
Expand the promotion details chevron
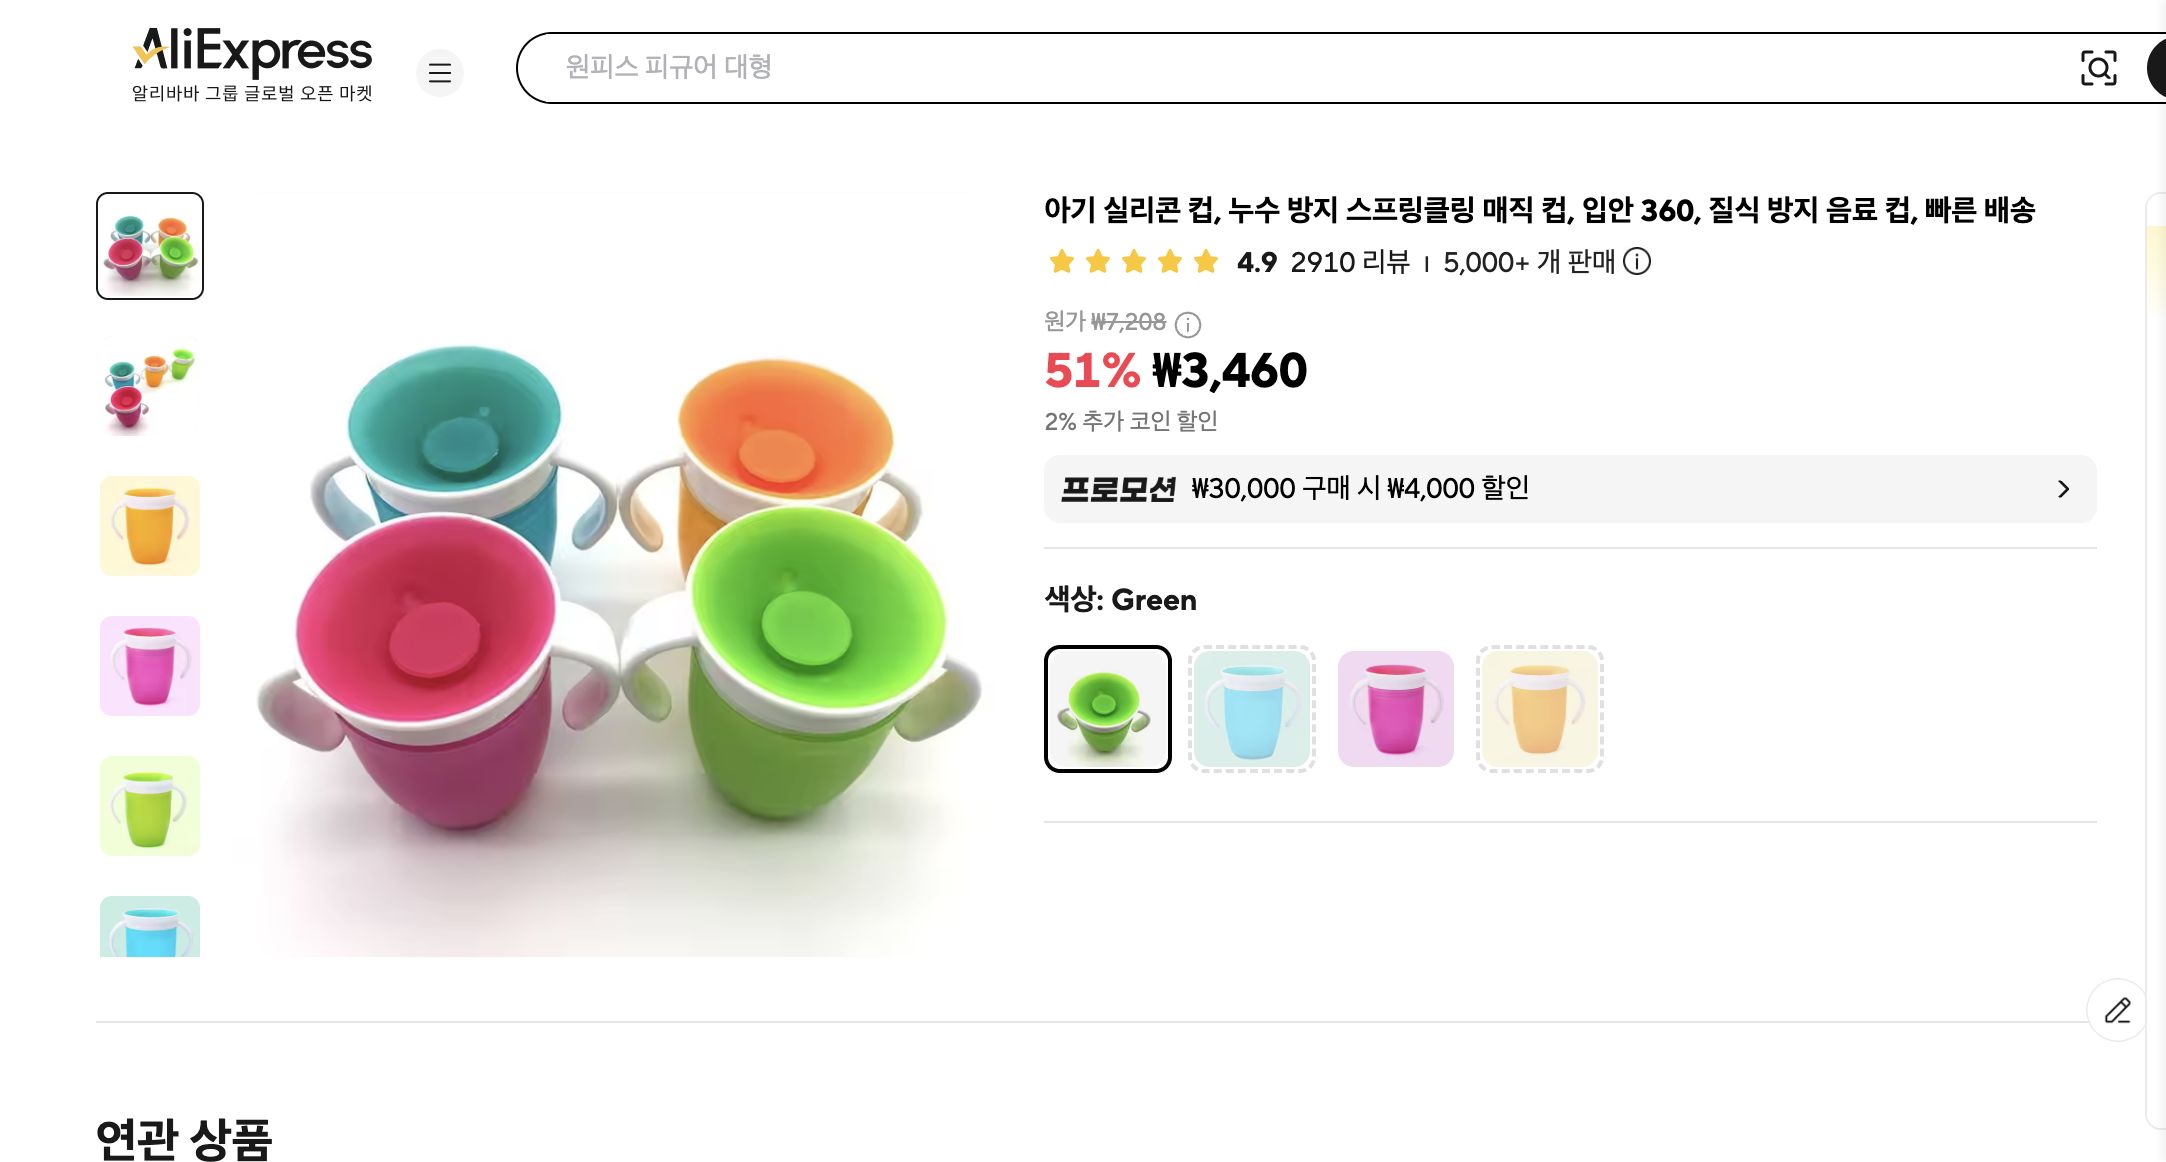click(2063, 489)
